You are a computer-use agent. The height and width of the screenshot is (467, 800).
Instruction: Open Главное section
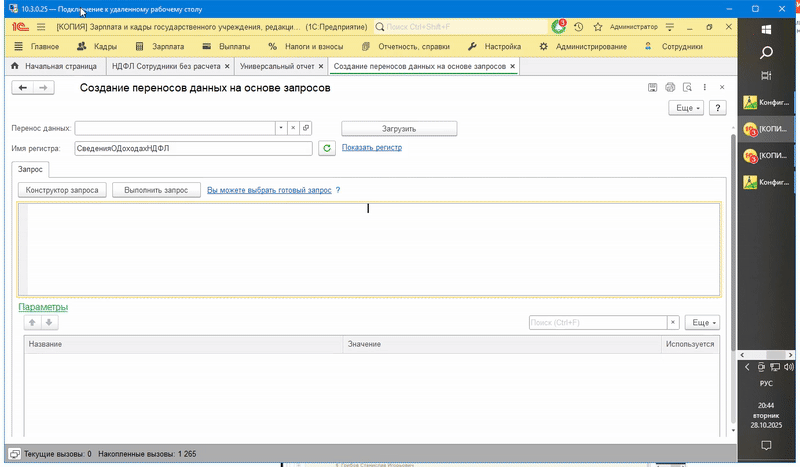36,46
